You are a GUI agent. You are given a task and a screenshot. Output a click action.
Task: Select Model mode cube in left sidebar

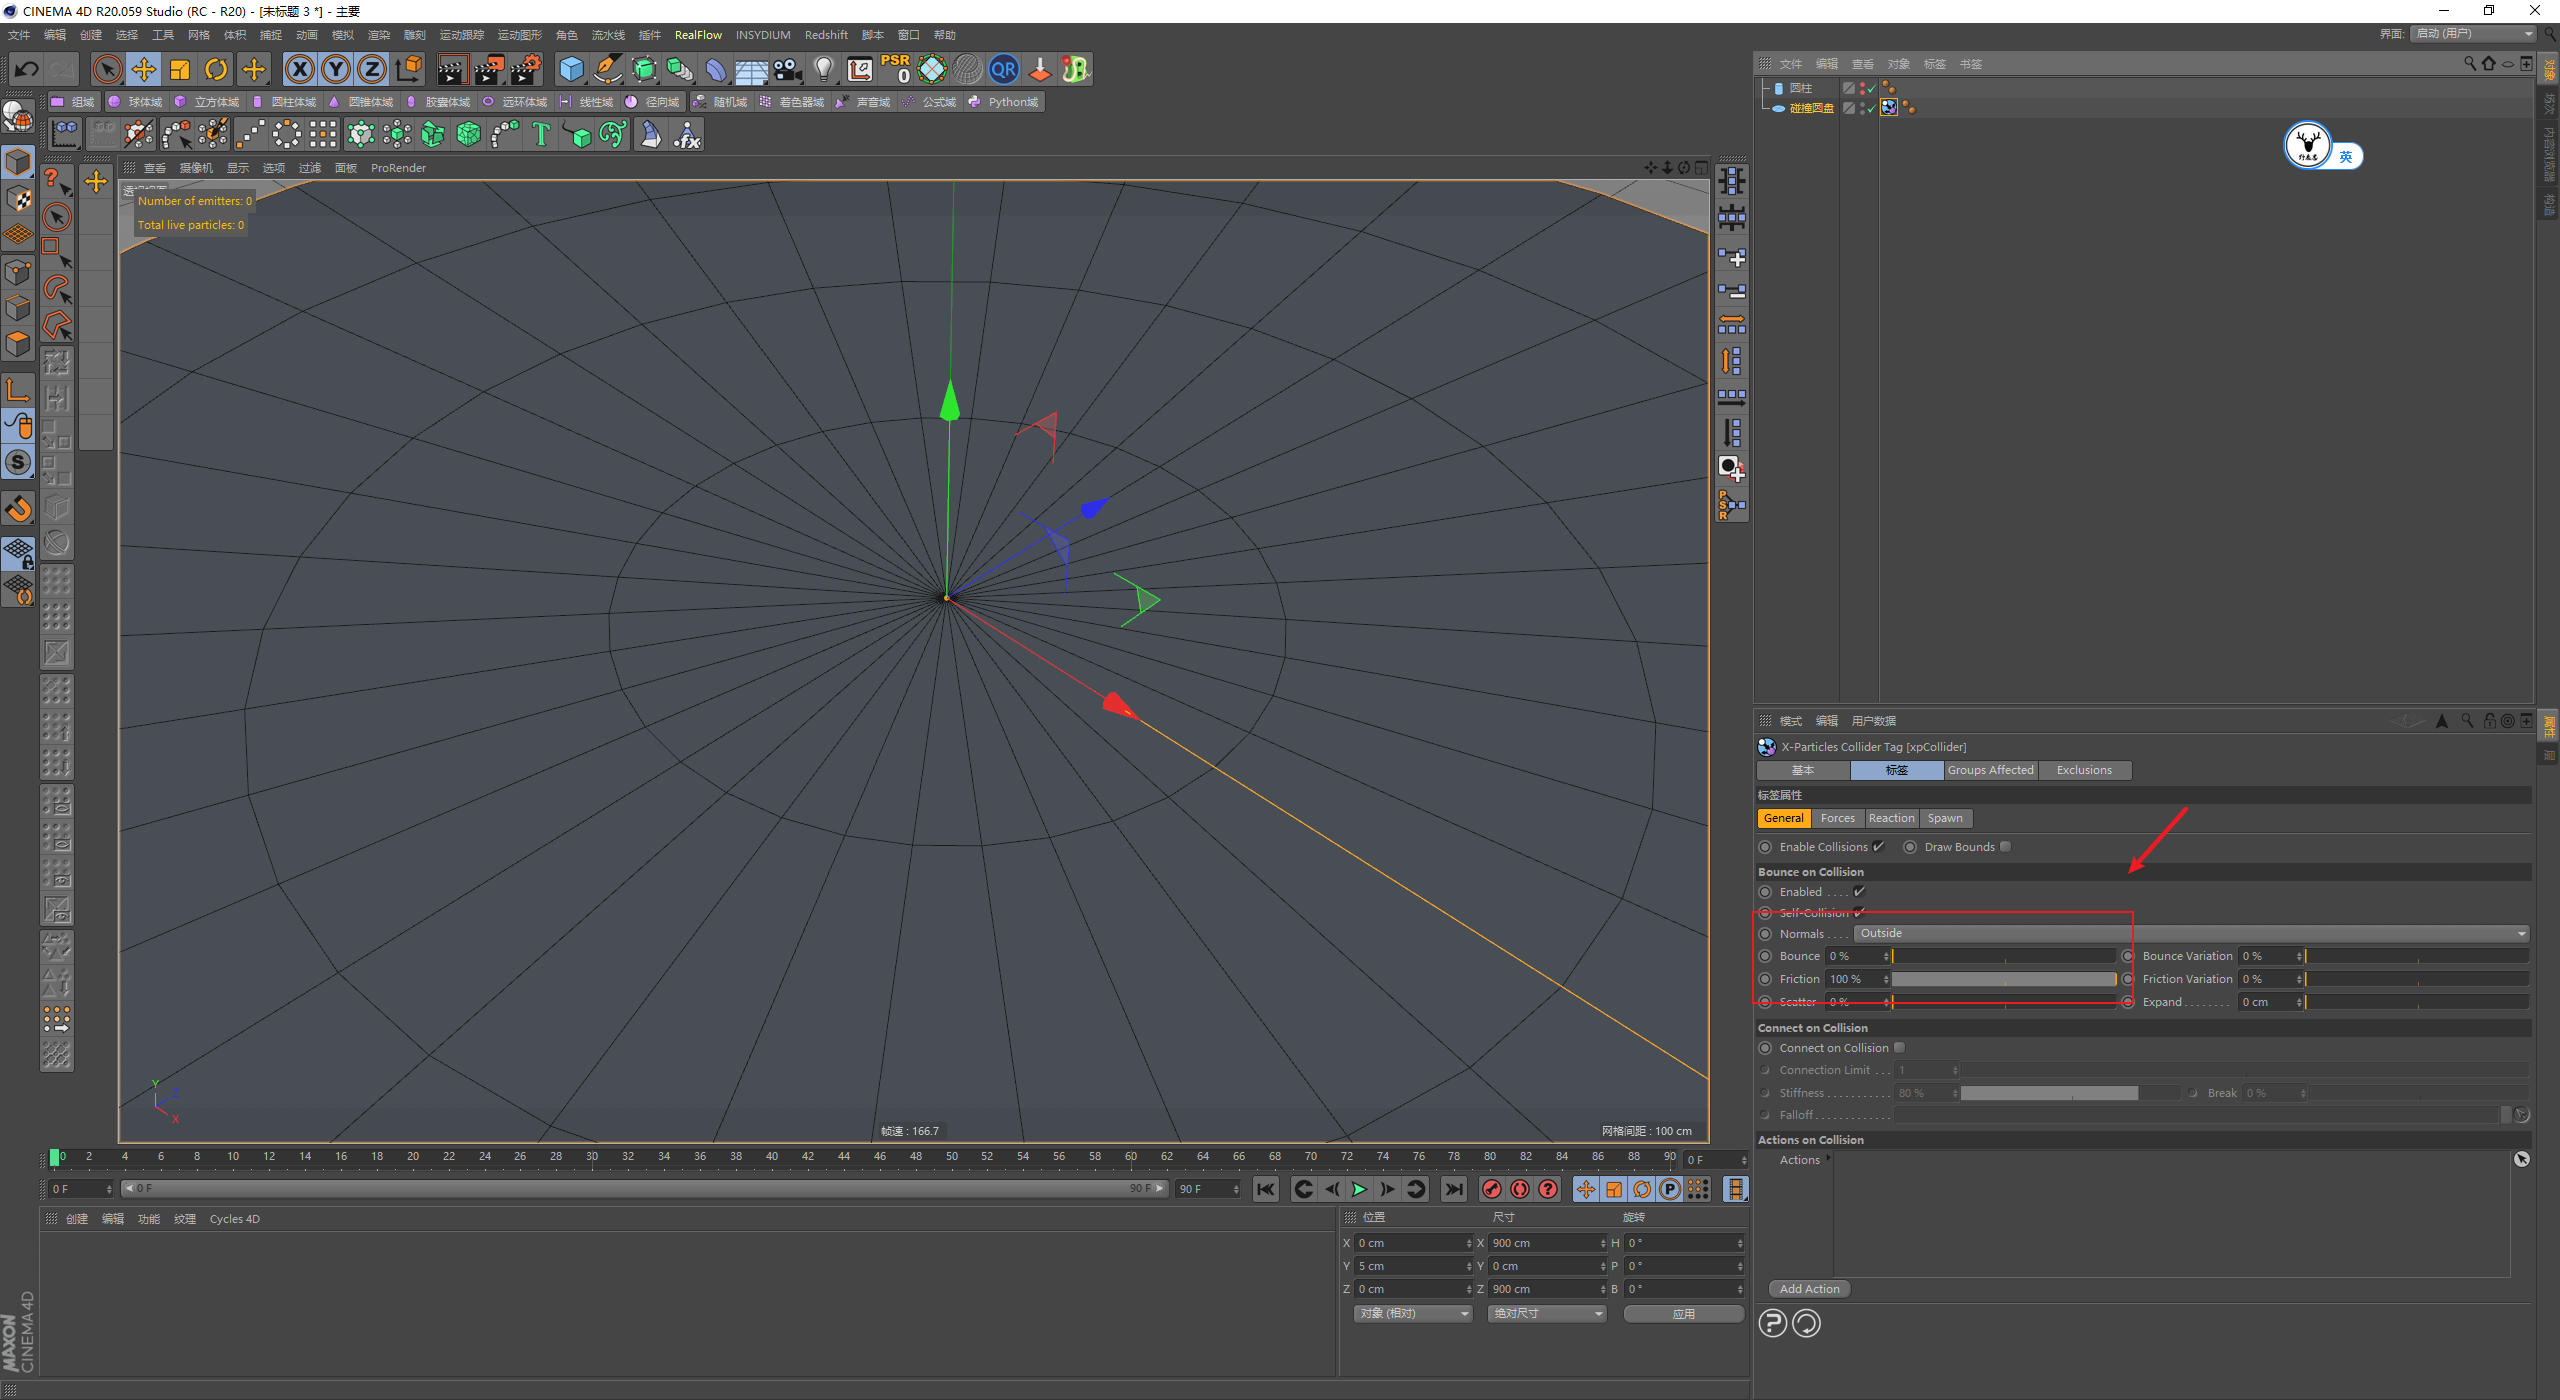pyautogui.click(x=18, y=161)
